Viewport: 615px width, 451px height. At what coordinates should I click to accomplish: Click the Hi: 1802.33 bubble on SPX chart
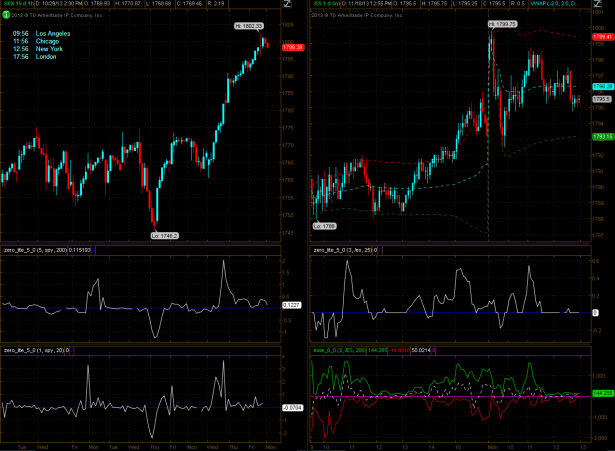(x=248, y=24)
